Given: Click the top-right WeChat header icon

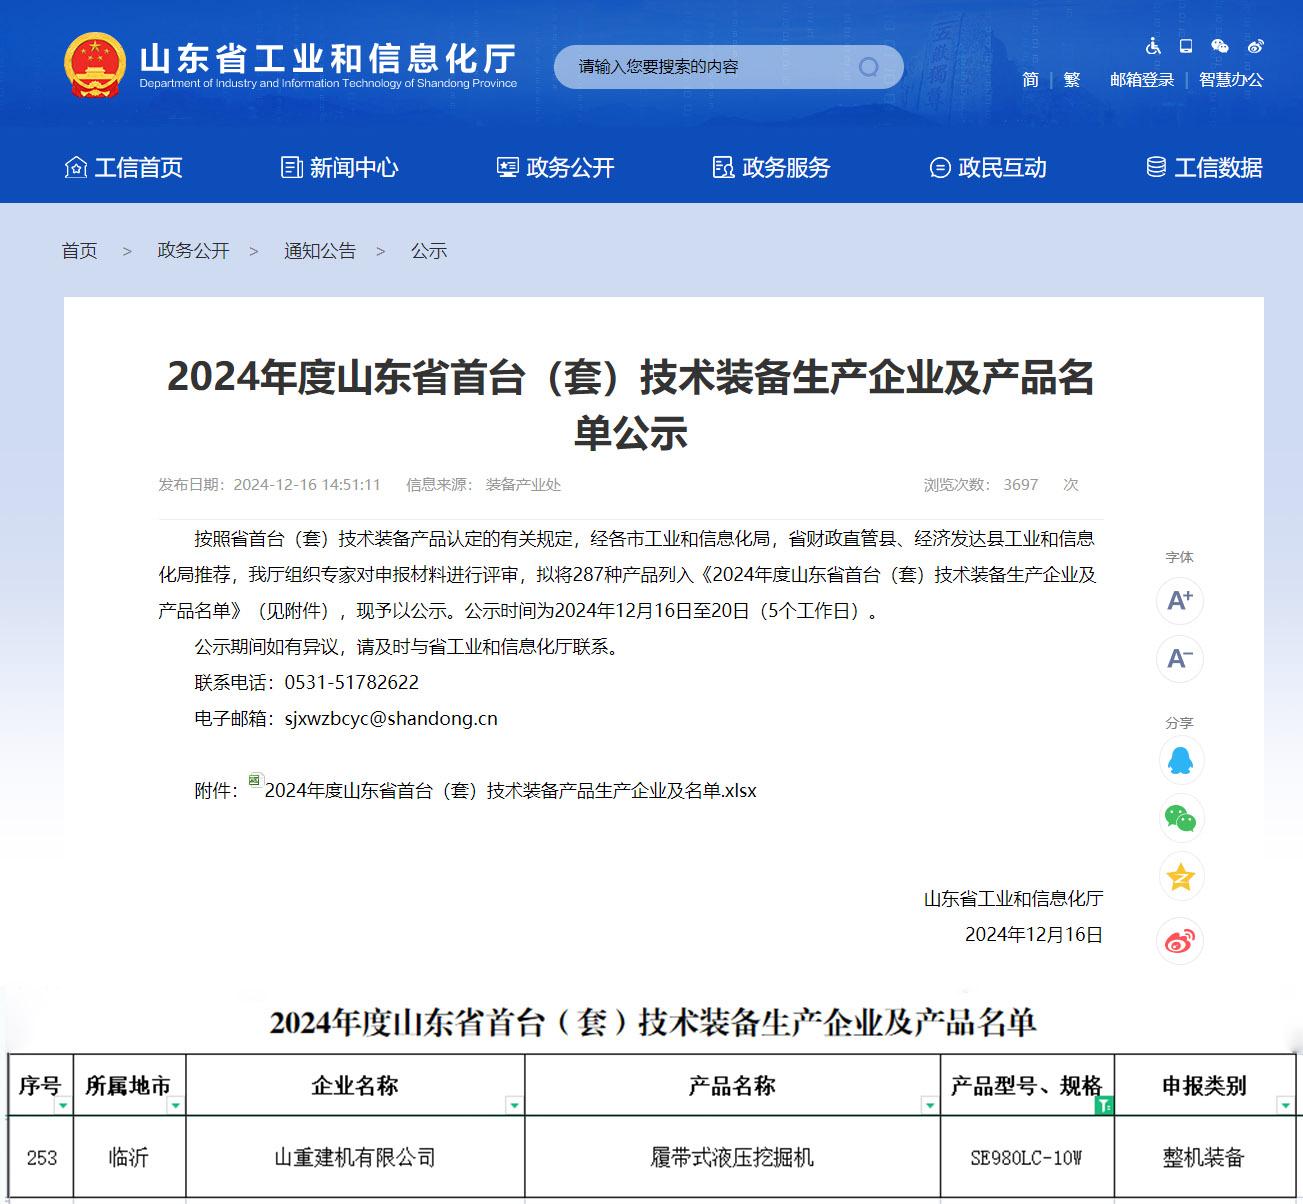Looking at the screenshot, I should pyautogui.click(x=1219, y=47).
